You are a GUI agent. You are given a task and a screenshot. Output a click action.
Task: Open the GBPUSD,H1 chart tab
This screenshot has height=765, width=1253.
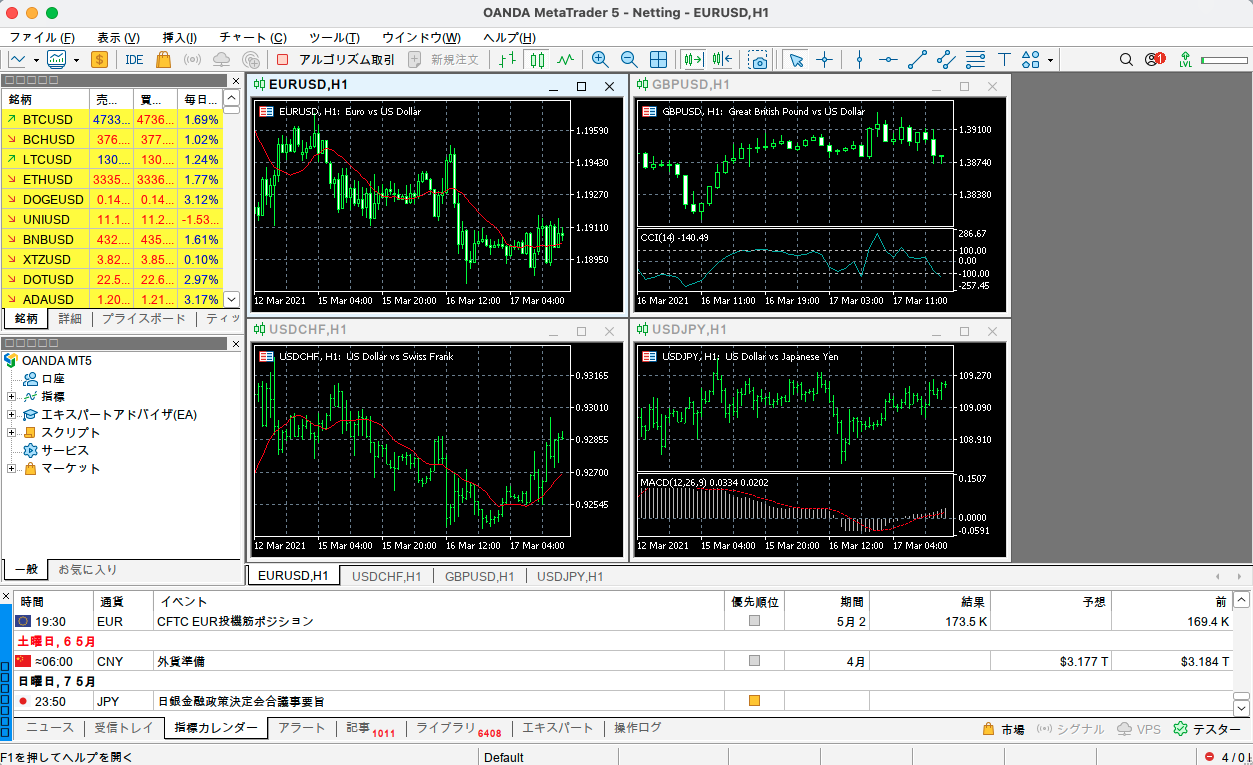click(479, 576)
